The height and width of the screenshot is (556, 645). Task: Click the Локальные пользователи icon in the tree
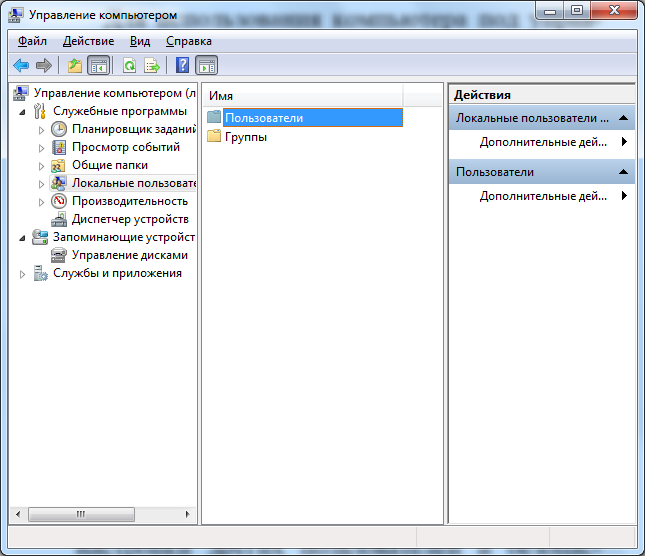tap(59, 183)
